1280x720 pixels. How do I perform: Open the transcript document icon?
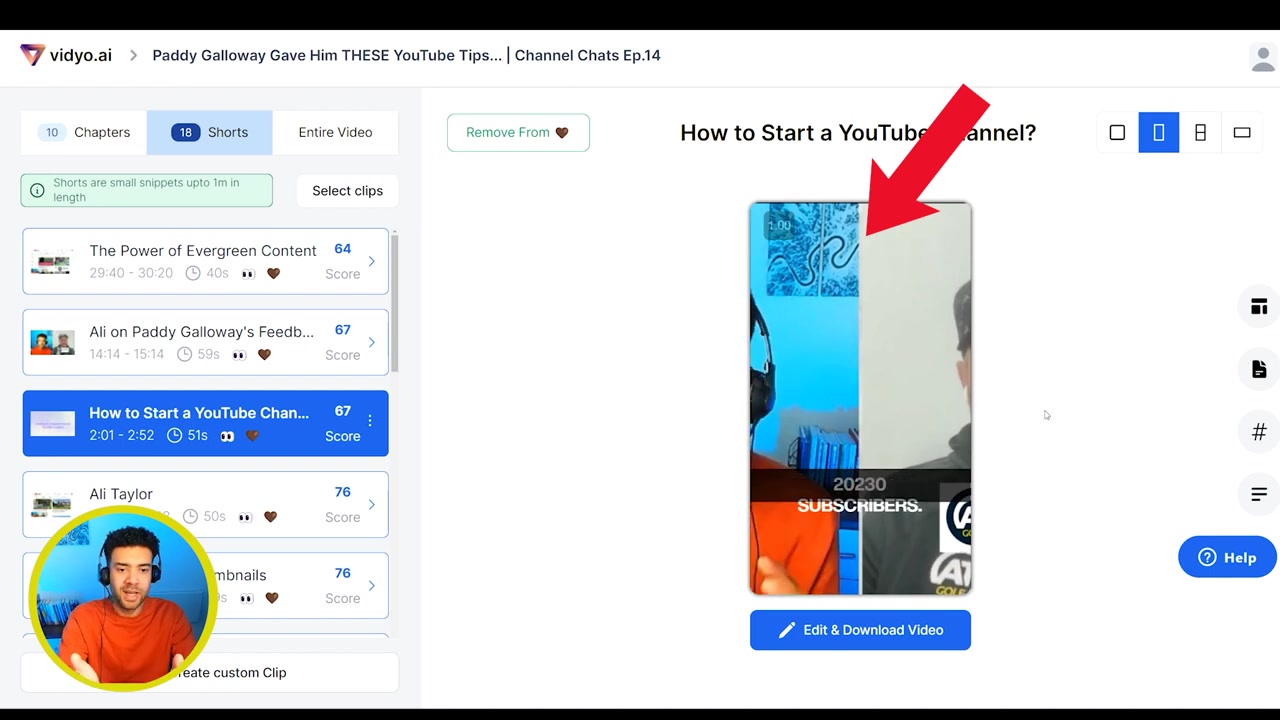[1259, 370]
